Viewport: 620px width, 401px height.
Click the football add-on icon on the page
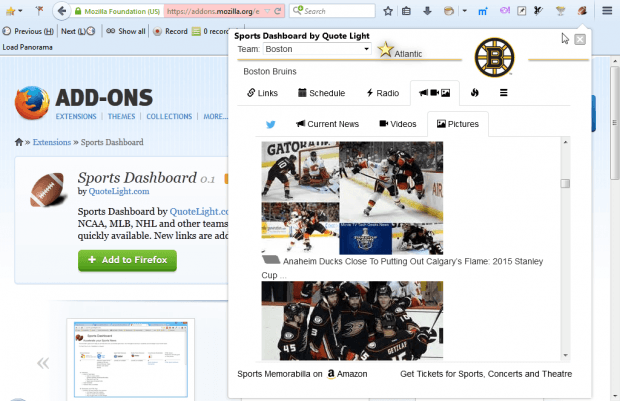(47, 189)
